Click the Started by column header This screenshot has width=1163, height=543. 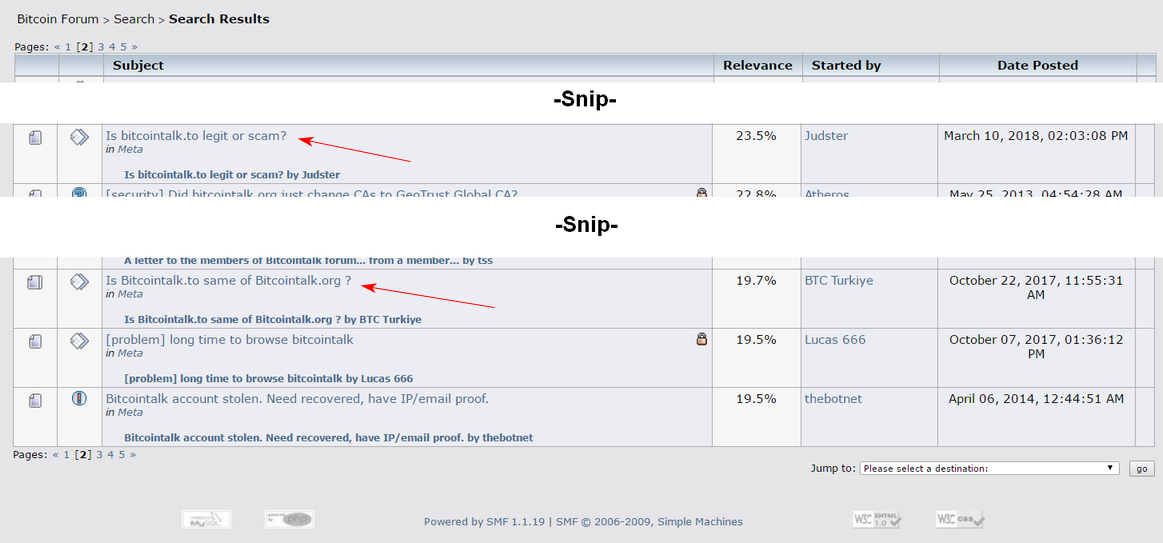(846, 65)
